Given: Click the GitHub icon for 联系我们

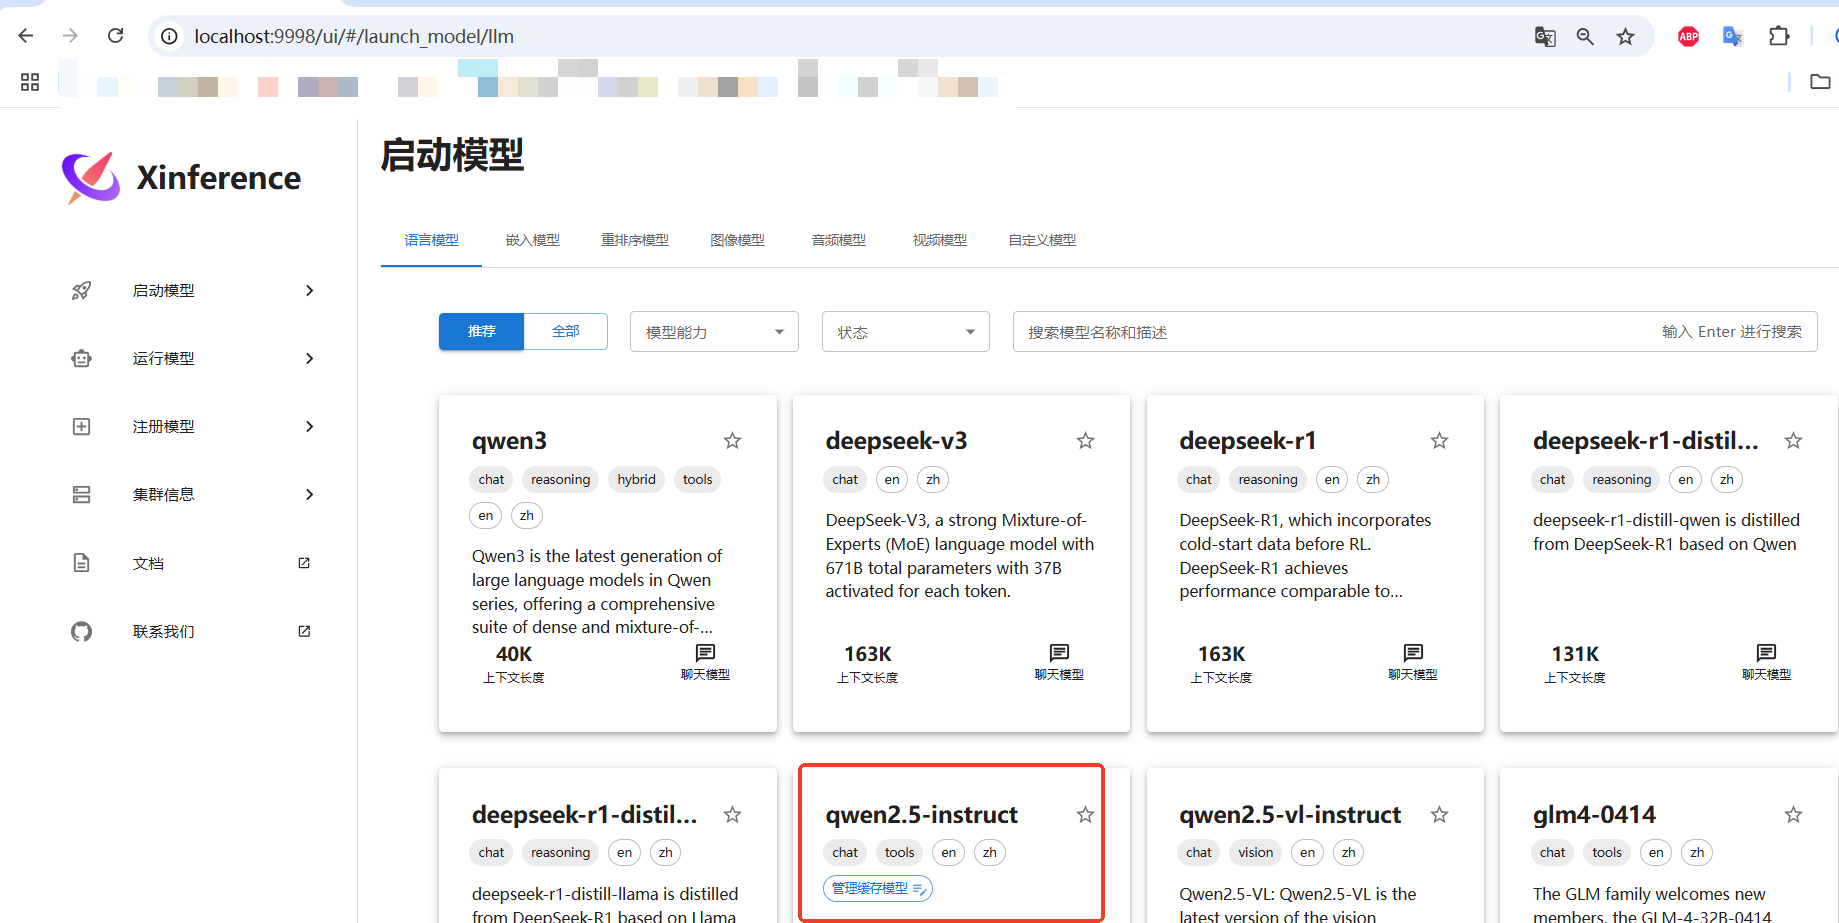Looking at the screenshot, I should pyautogui.click(x=82, y=632).
